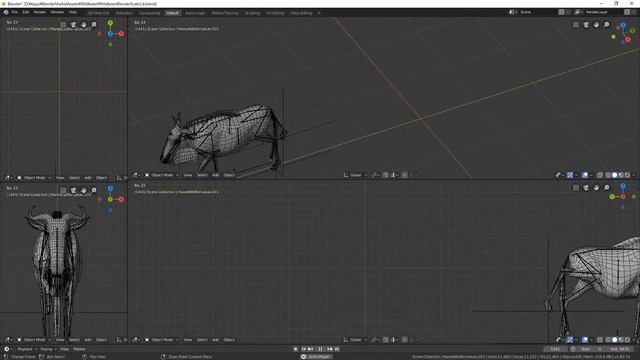
Task: Toggle camera view in top-left small viewport
Action: point(73,25)
